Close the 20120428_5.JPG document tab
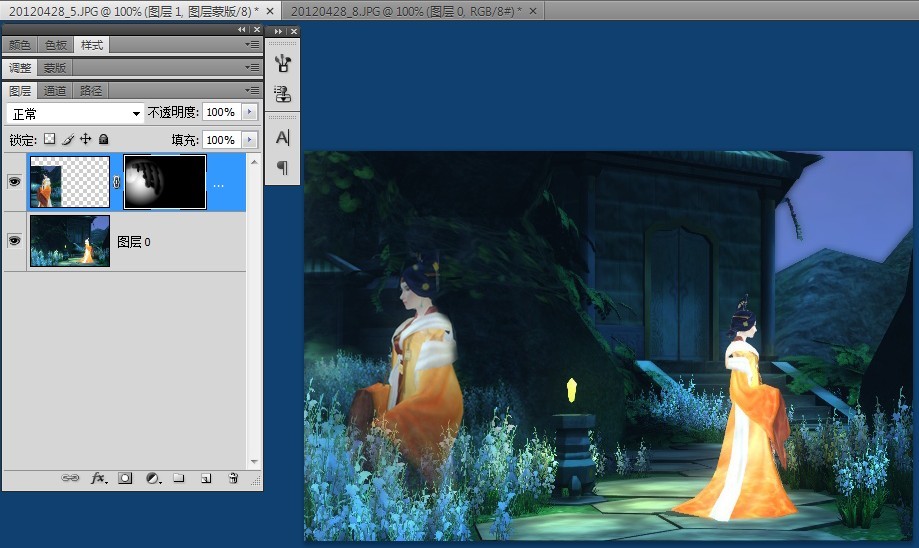Image resolution: width=919 pixels, height=548 pixels. click(x=270, y=11)
